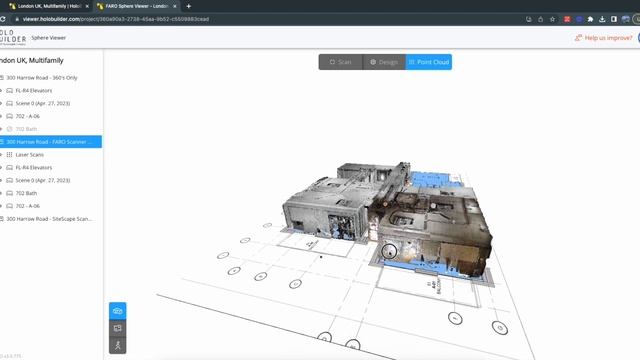640x360 pixels.
Task: Click the blue browser extension icon next to the red one
Action: pos(579,19)
